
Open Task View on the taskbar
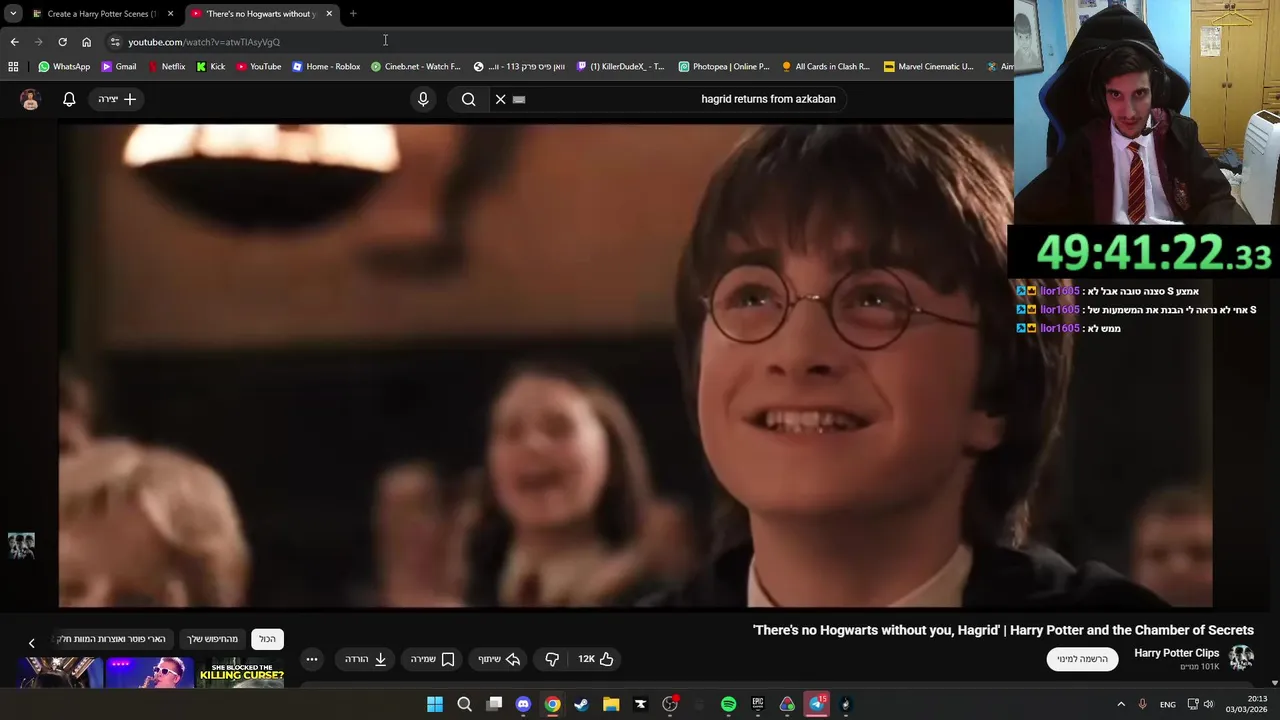(494, 704)
